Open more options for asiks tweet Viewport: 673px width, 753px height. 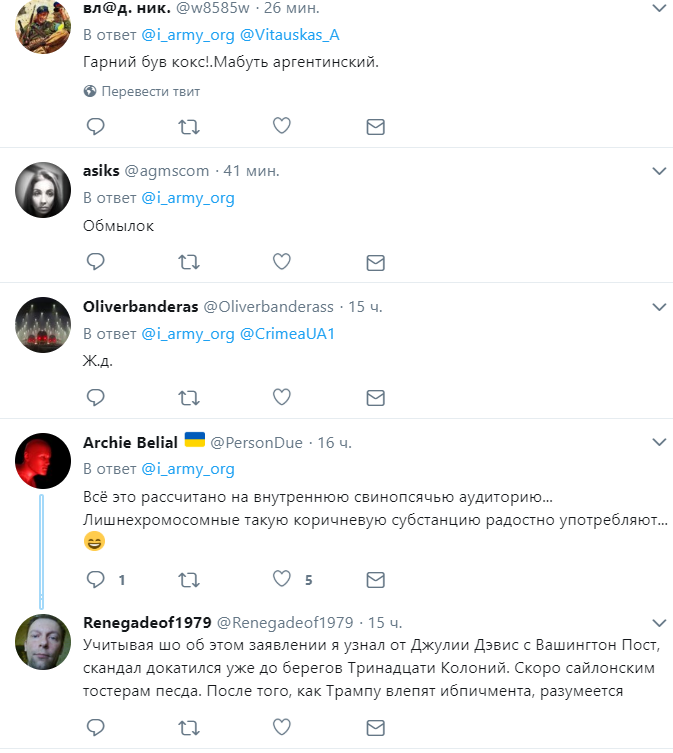[659, 171]
